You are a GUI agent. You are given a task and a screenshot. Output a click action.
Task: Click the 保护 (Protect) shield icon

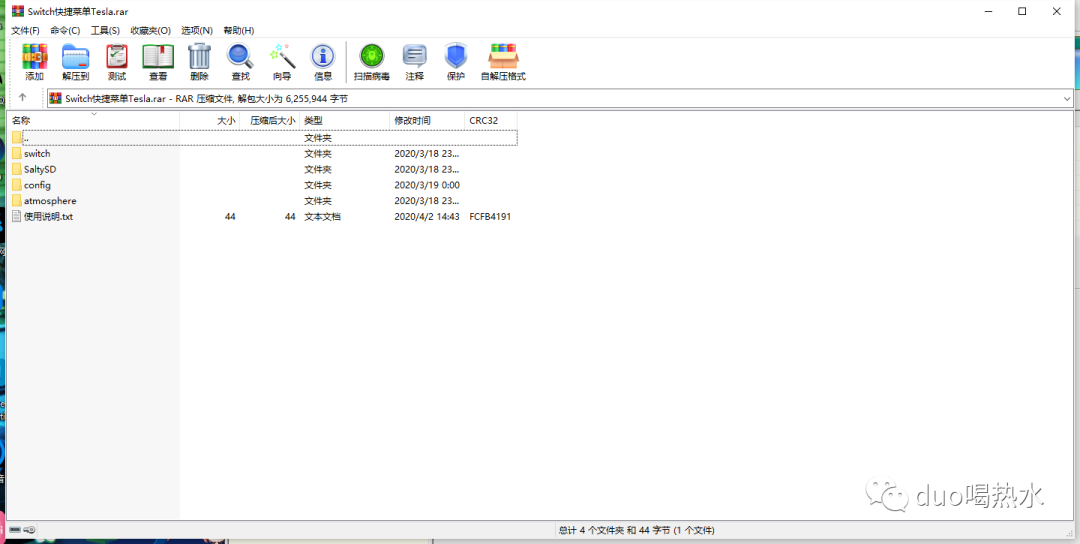[x=455, y=56]
